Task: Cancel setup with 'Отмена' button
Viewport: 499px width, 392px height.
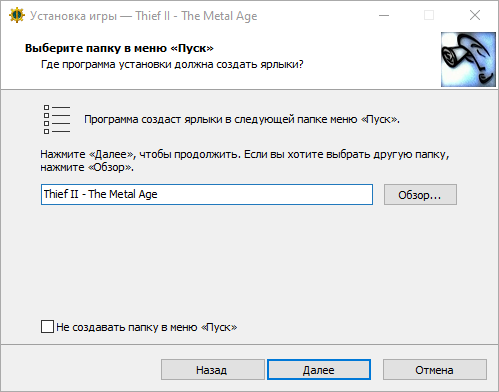Action: (435, 370)
